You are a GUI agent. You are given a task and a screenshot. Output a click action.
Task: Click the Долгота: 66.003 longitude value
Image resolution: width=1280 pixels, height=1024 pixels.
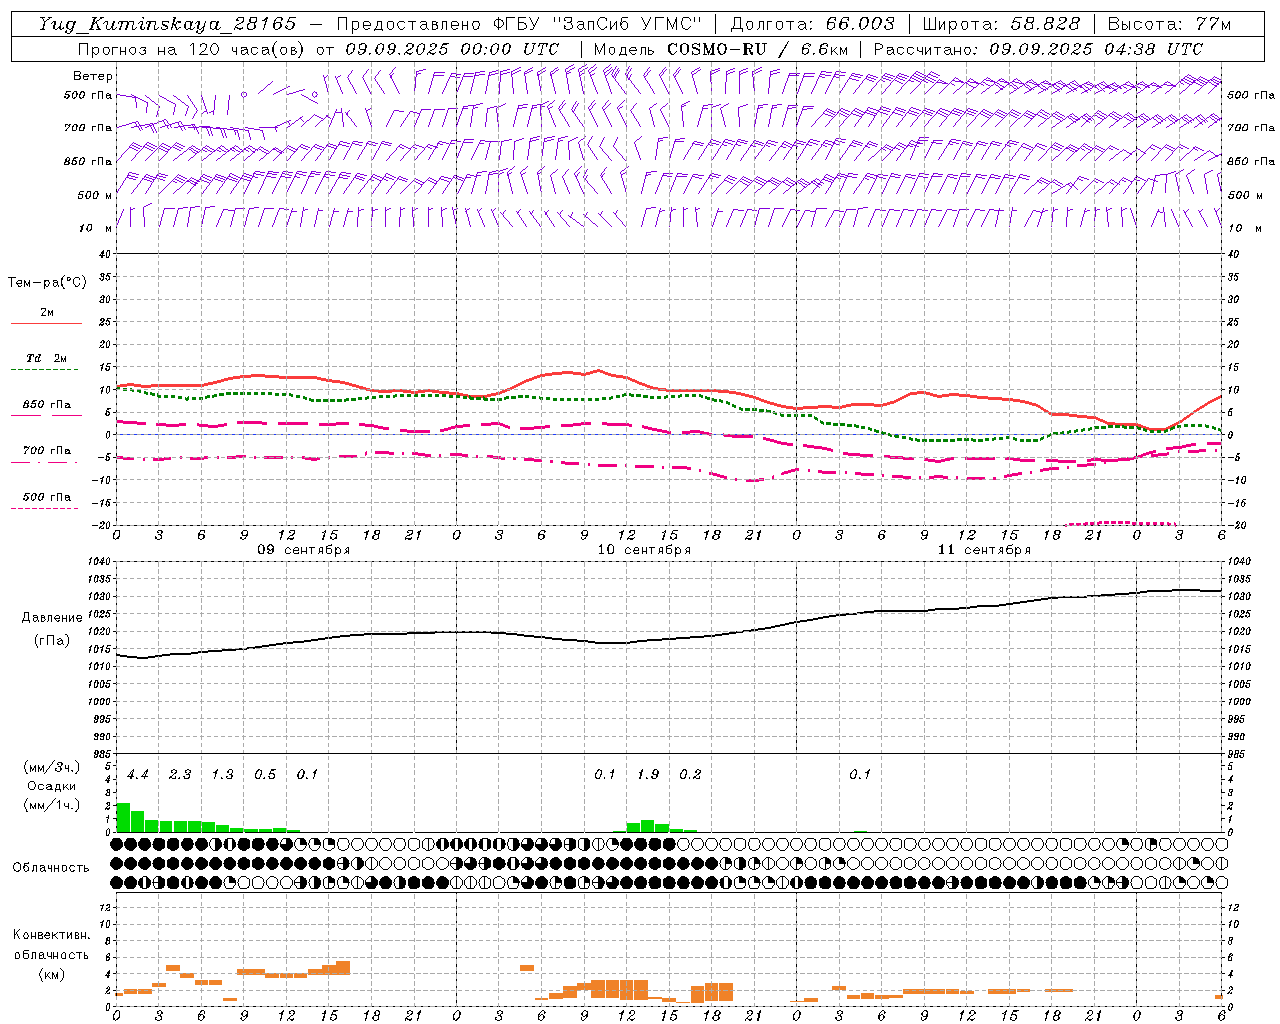click(x=813, y=24)
